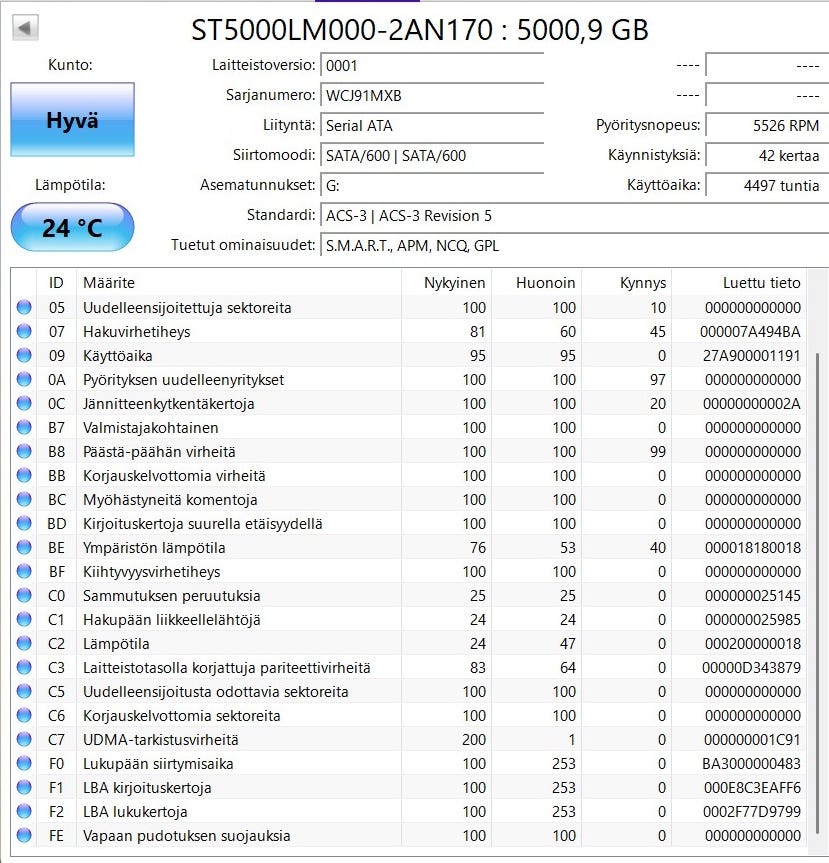Image resolution: width=829 pixels, height=863 pixels.
Task: Click status icon for Sammutuksen peruutuksia
Action: click(24, 596)
